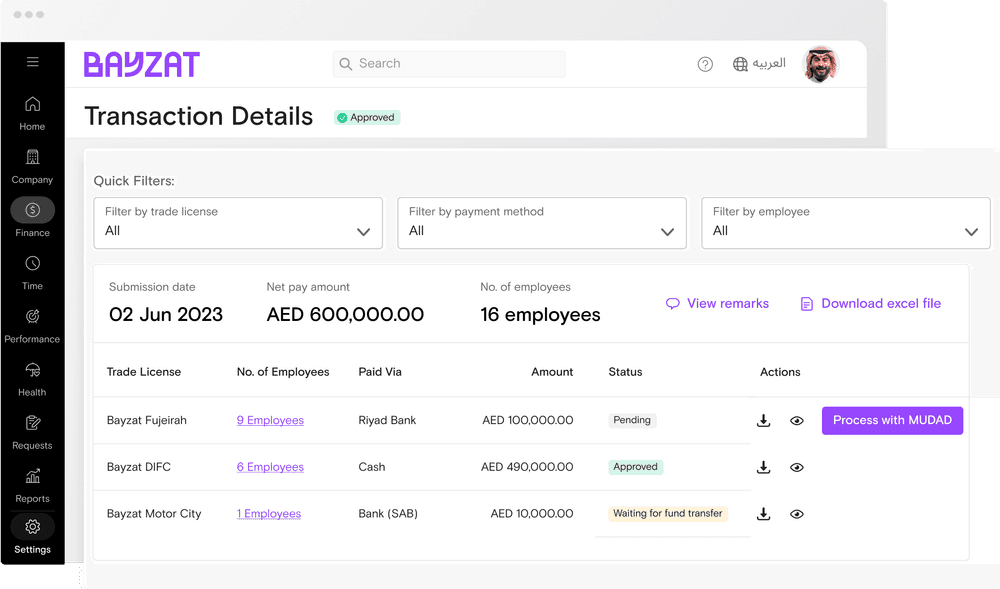The image size is (1000, 589).
Task: Click the excel file document icon
Action: 807,304
